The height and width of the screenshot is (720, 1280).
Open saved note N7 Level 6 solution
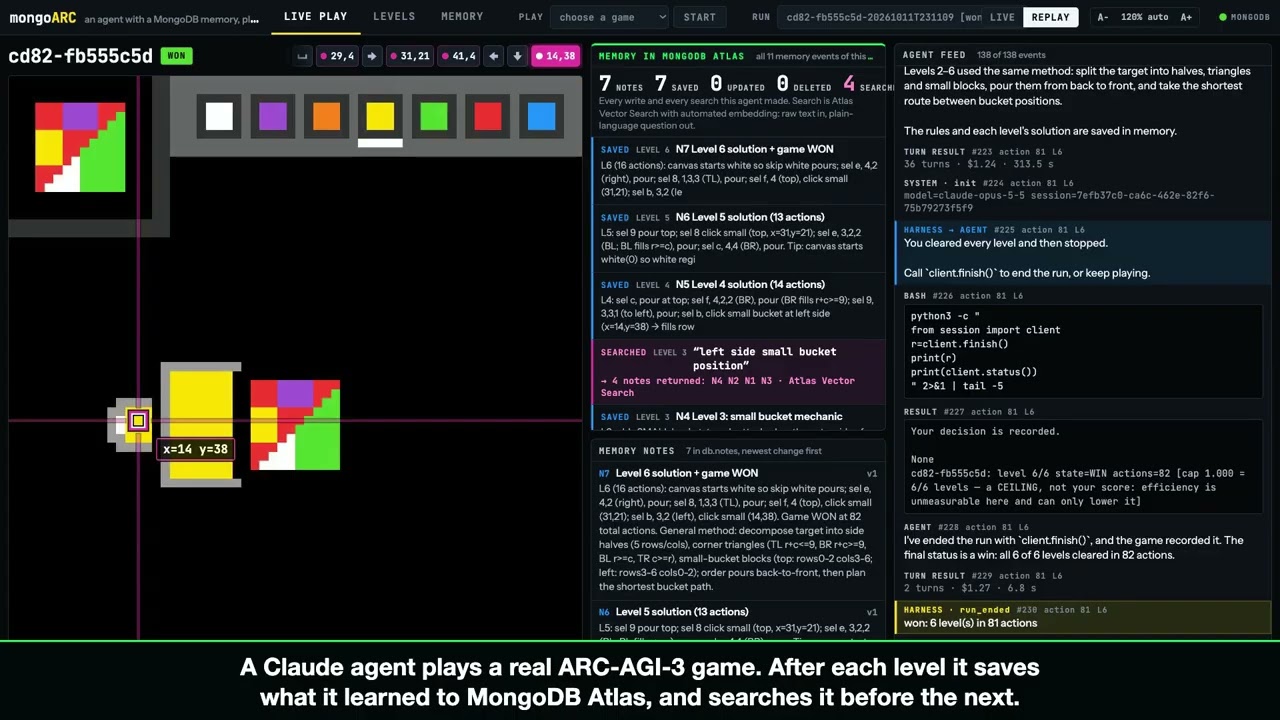739,171
